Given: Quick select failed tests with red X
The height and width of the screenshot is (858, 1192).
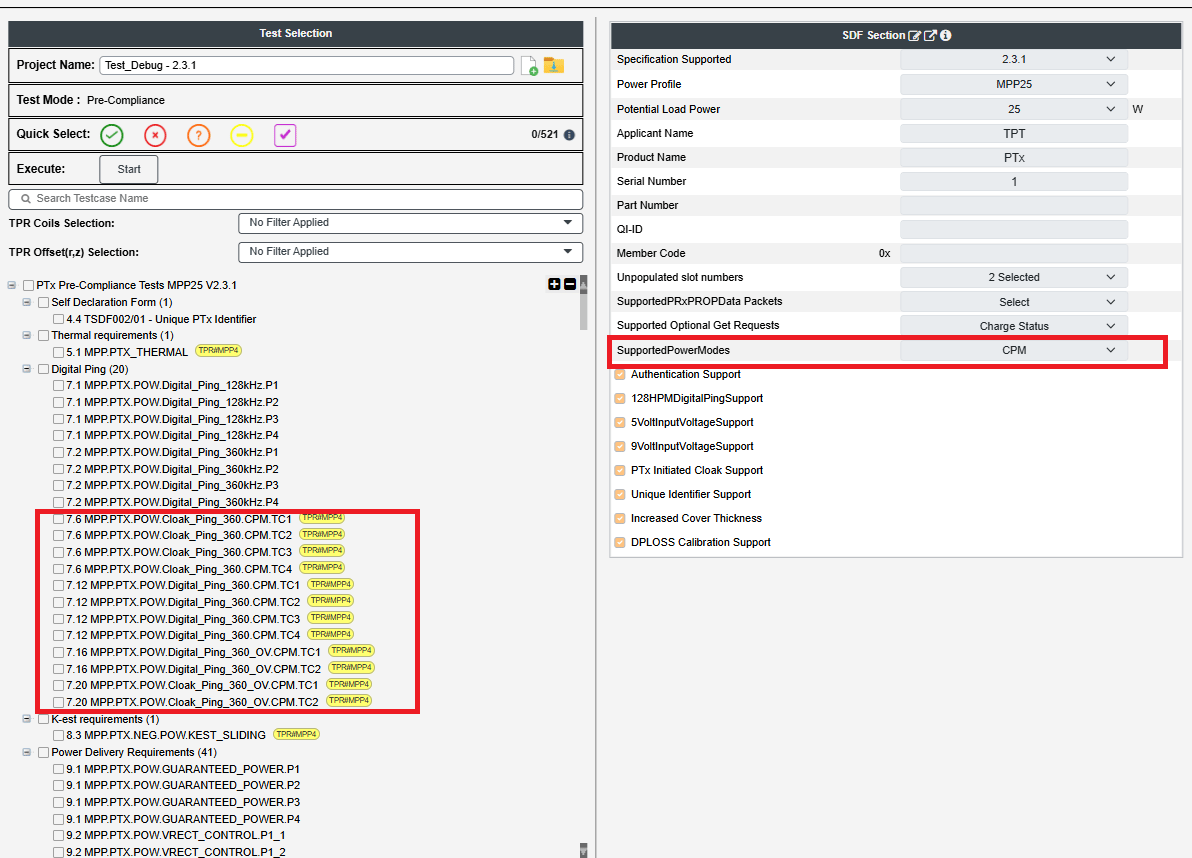Looking at the screenshot, I should pos(155,135).
